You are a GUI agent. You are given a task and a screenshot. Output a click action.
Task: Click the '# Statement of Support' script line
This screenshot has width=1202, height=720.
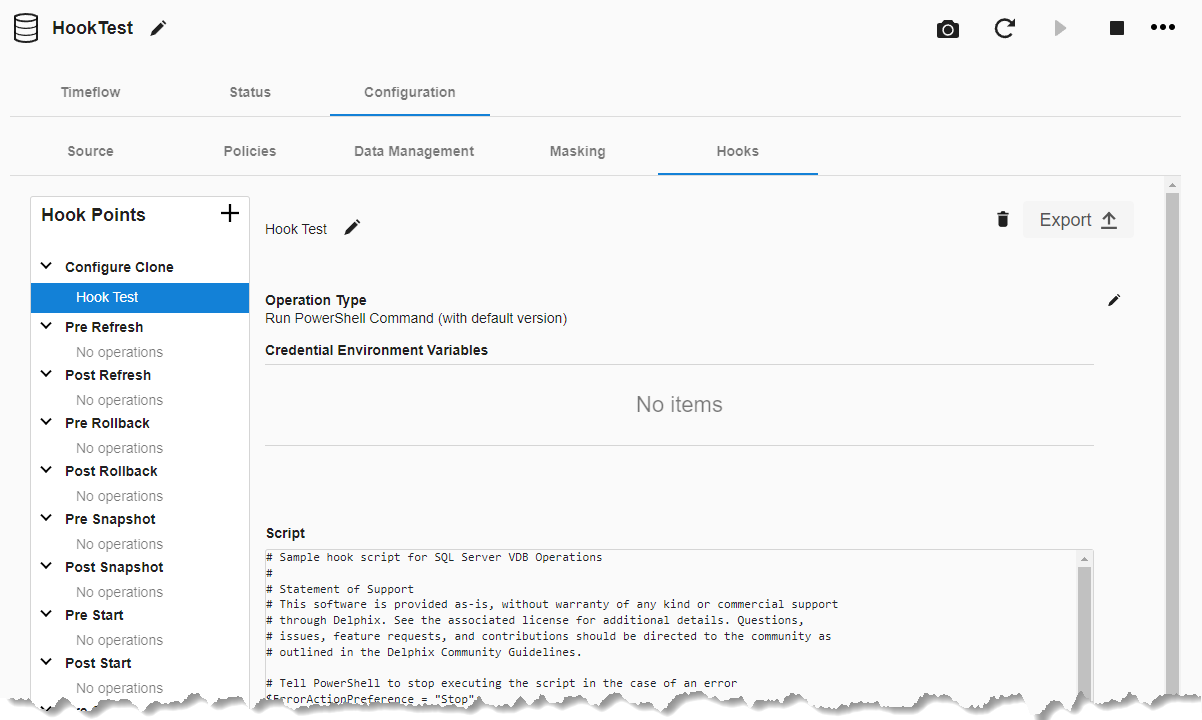click(340, 589)
